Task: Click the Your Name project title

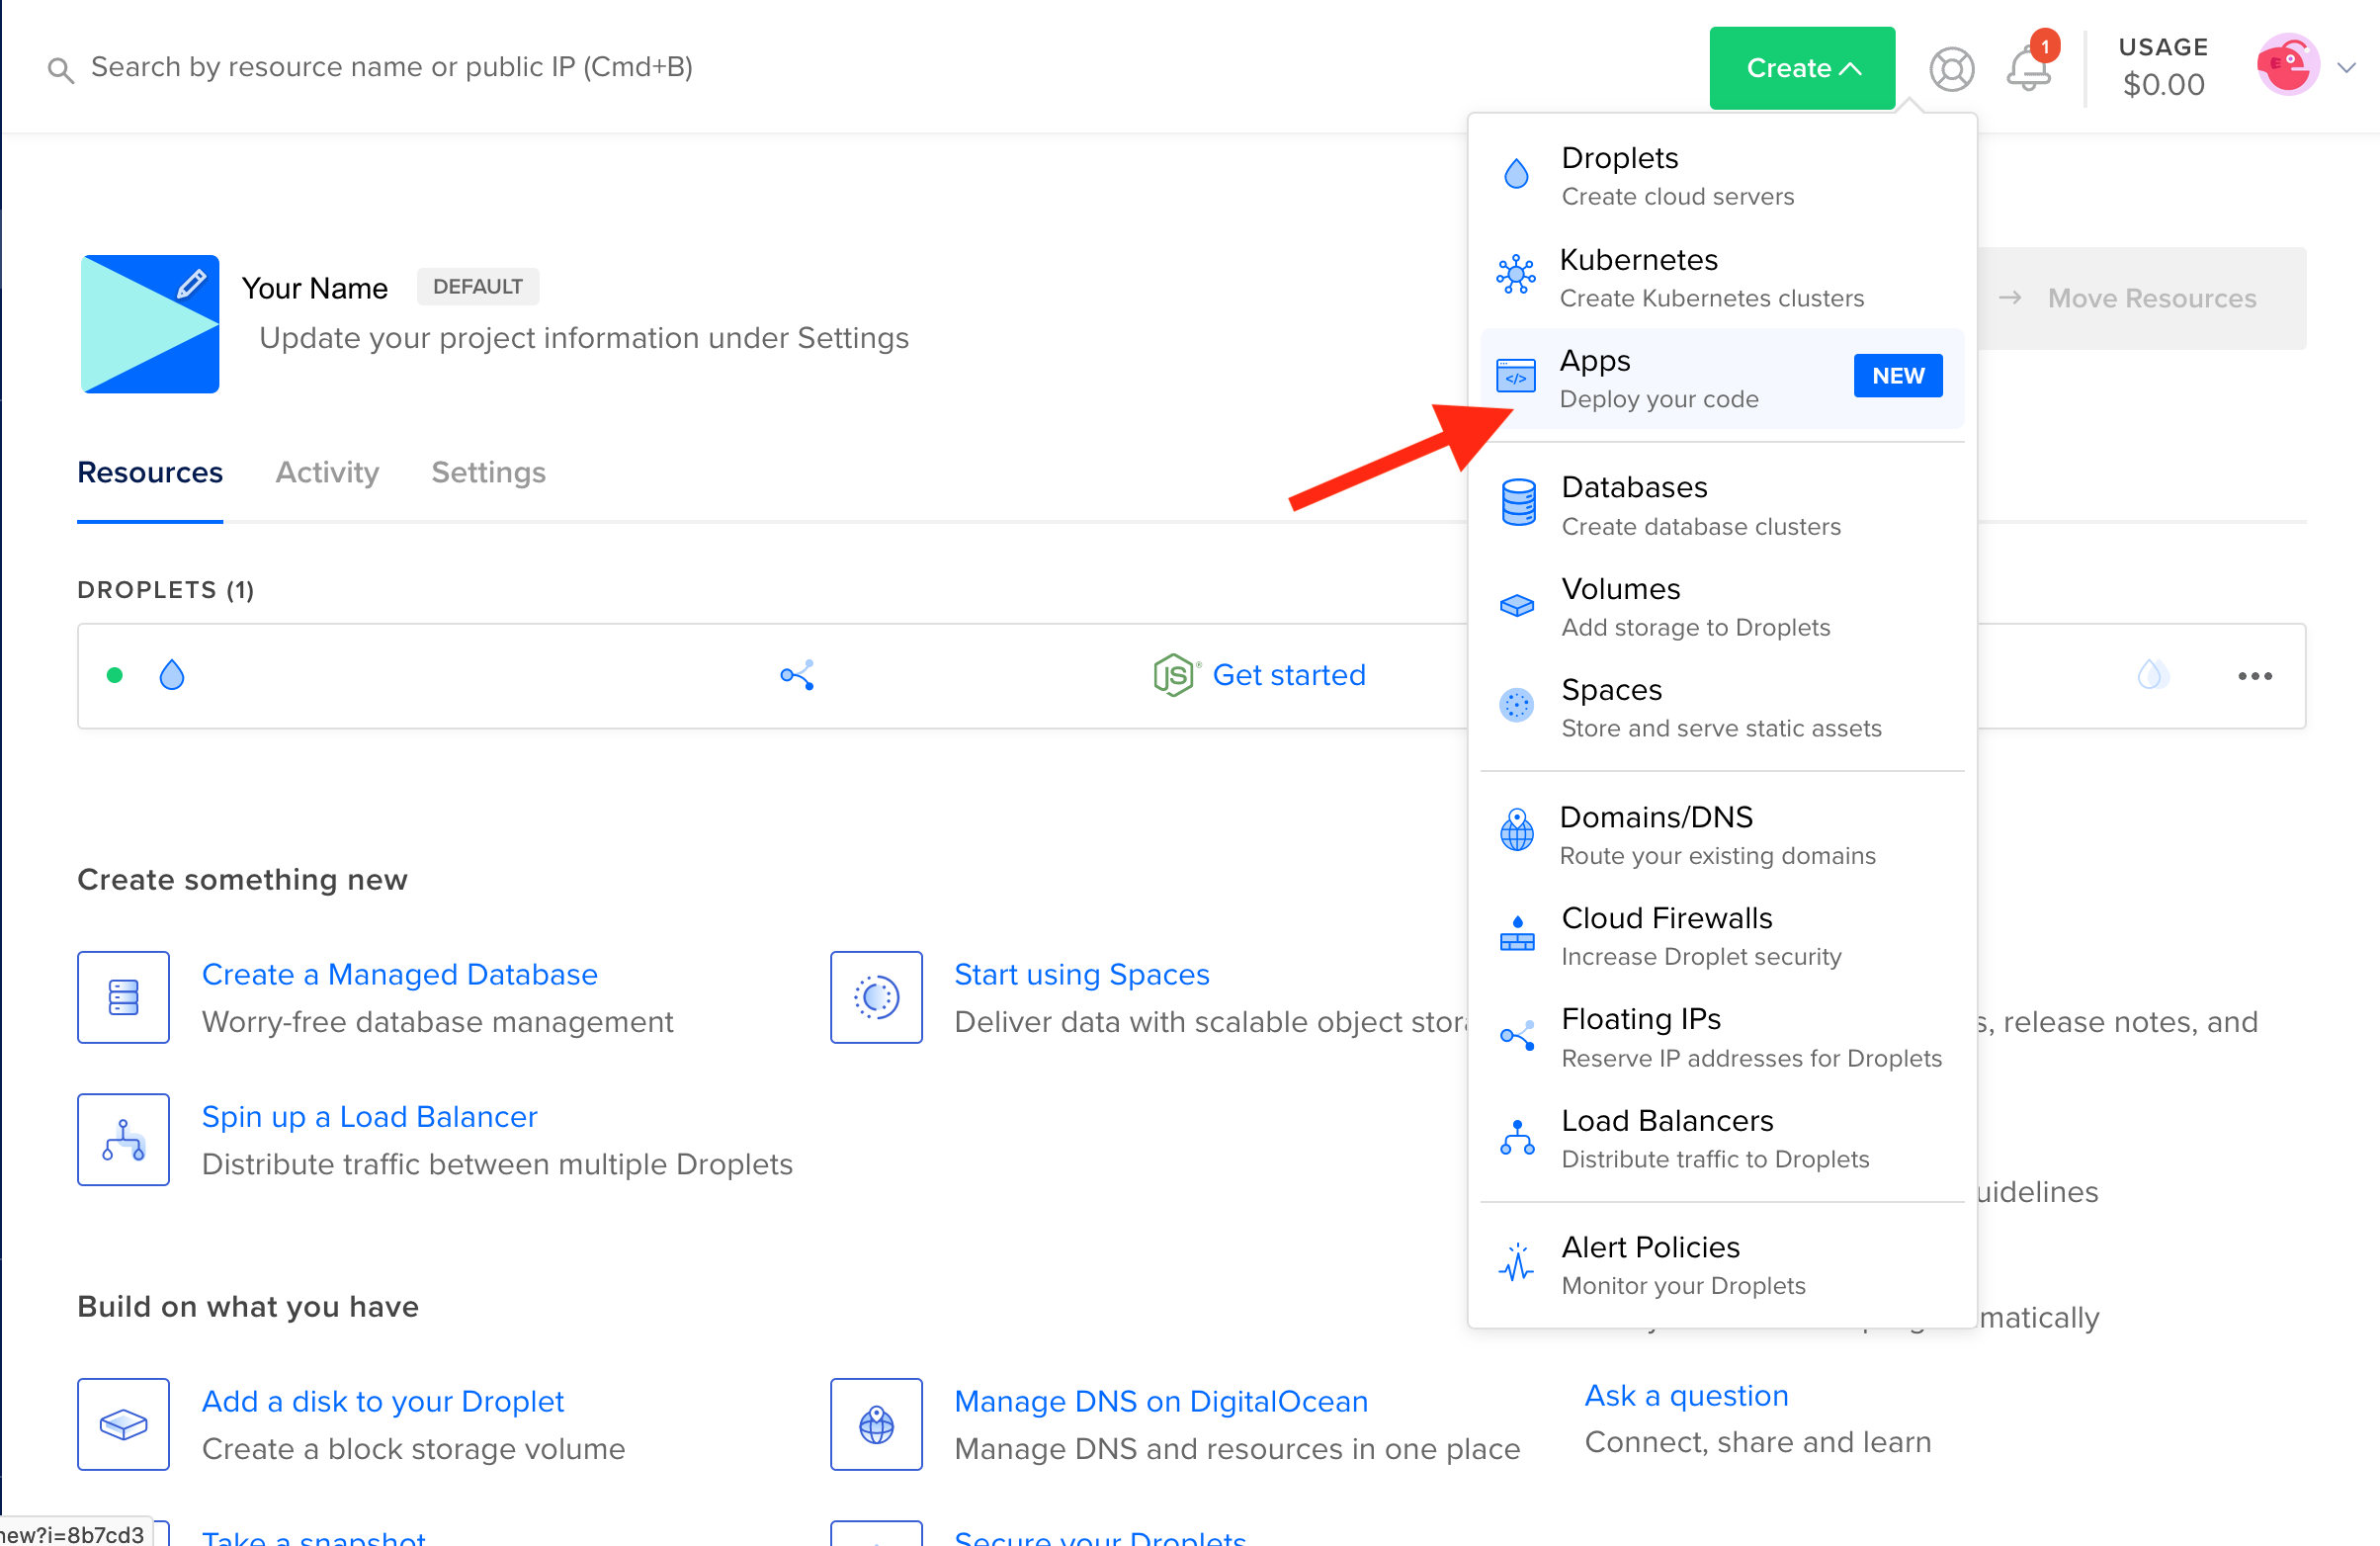Action: (x=314, y=288)
